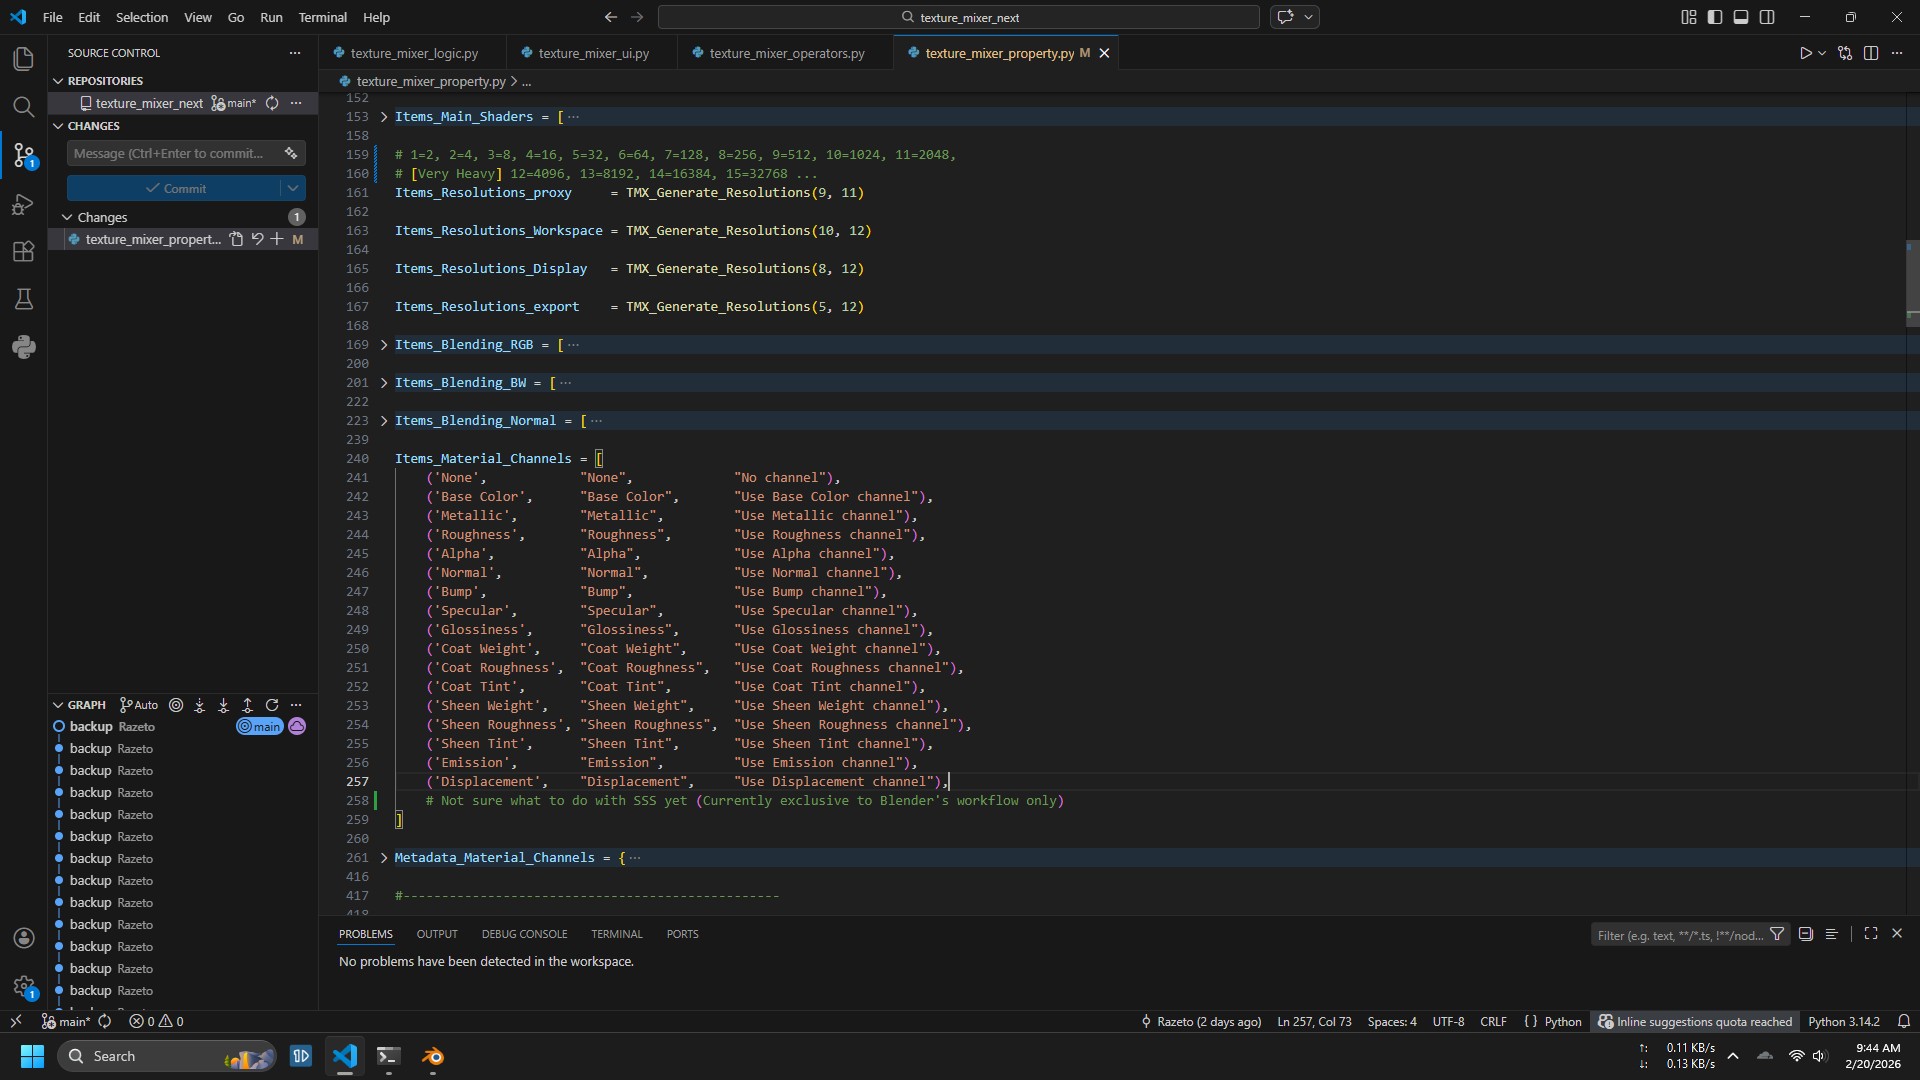The height and width of the screenshot is (1080, 1920).
Task: Open the Python environment sidebar icon
Action: coord(23,347)
